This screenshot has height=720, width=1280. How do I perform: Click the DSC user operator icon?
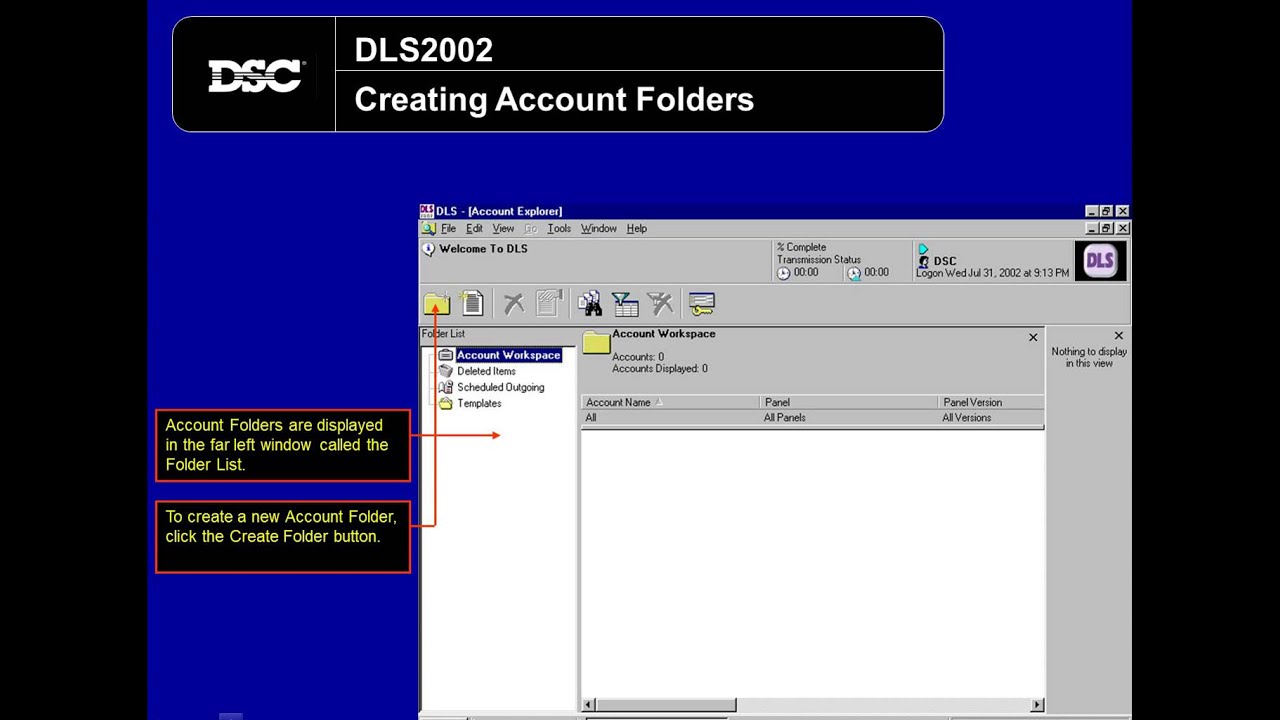click(x=924, y=262)
